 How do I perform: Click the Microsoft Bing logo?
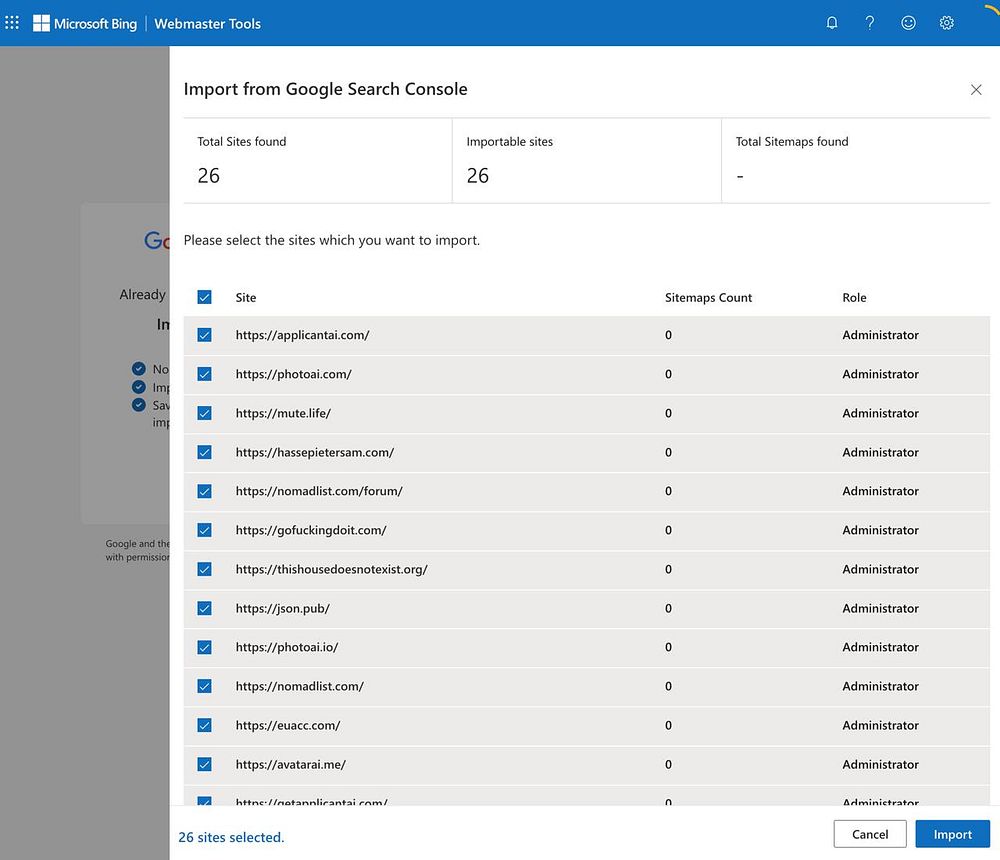click(85, 23)
